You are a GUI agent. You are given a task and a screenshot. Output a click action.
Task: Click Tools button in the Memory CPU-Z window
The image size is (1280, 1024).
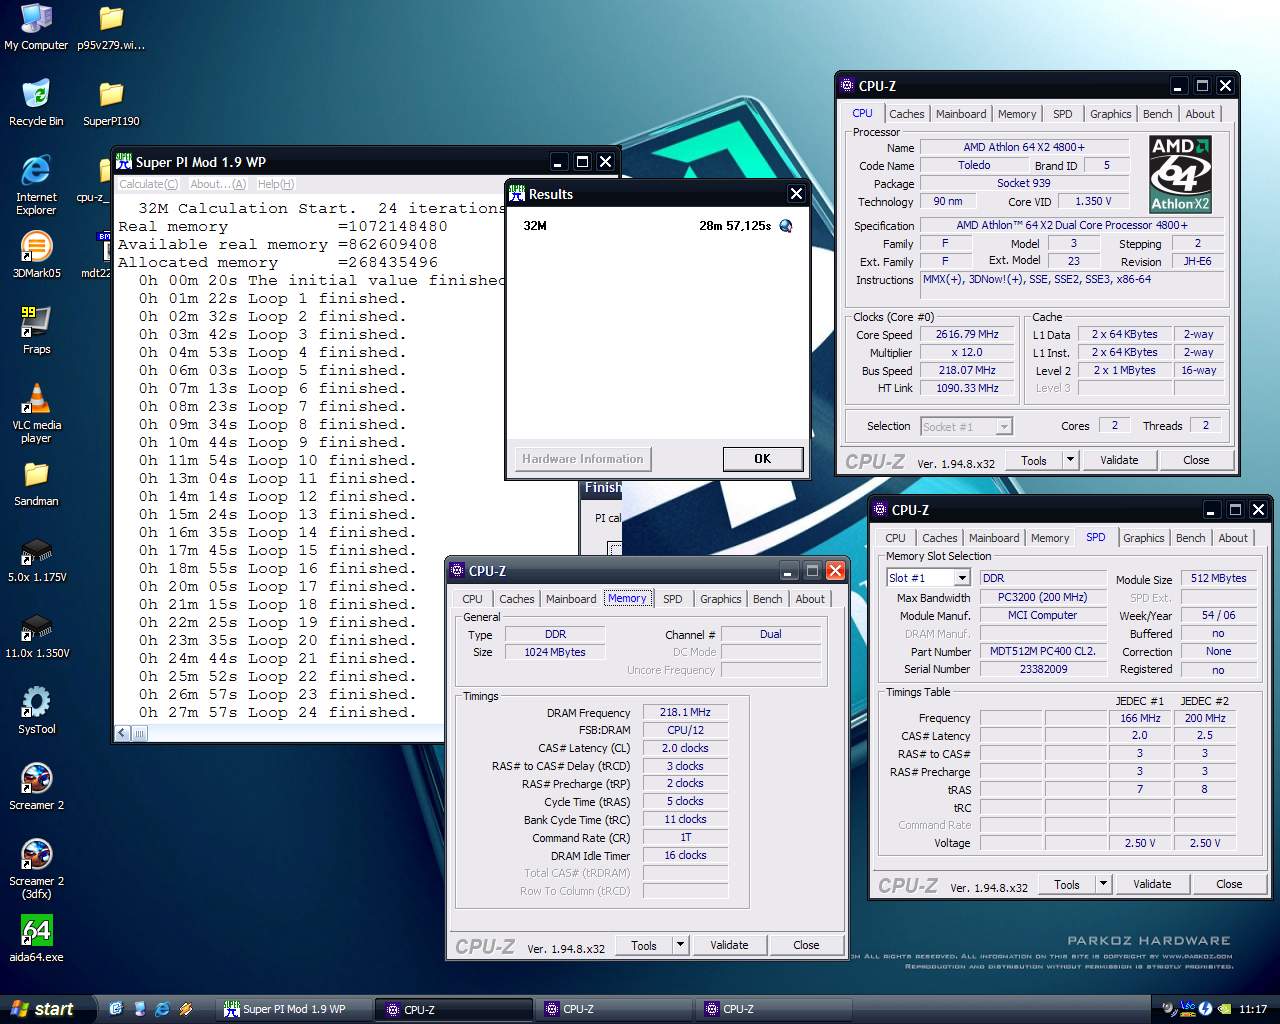pyautogui.click(x=644, y=945)
